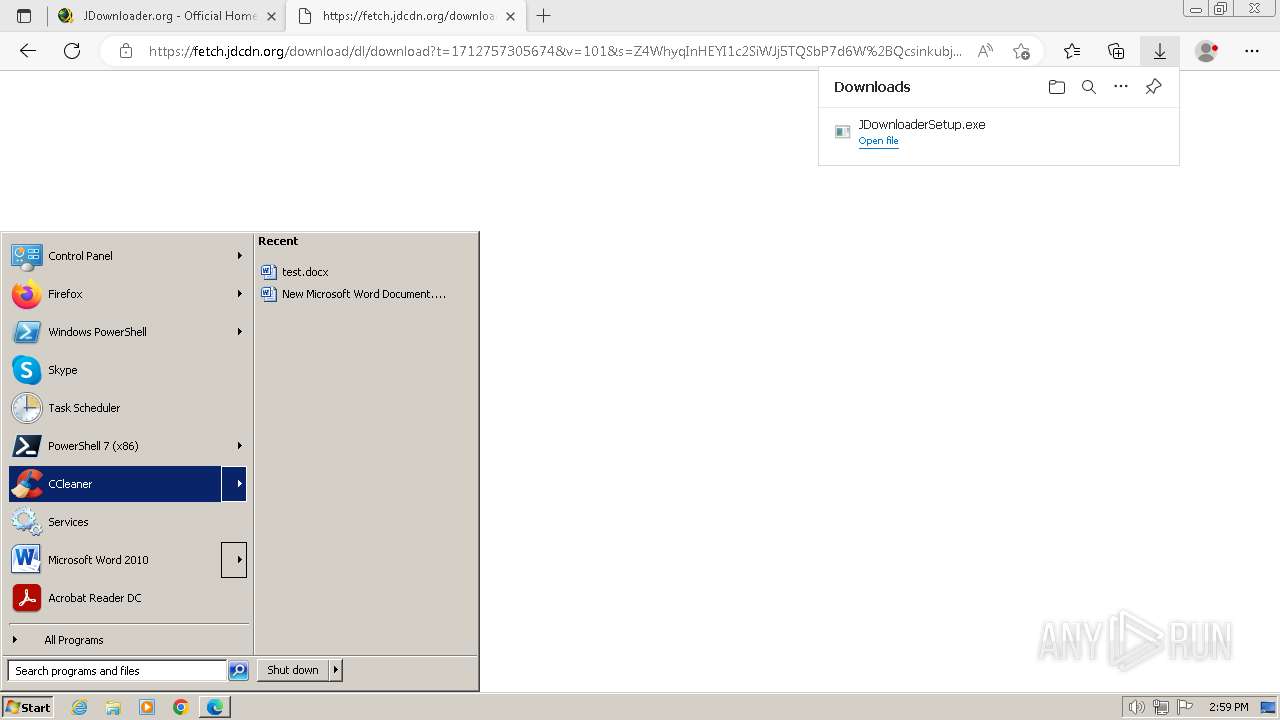
Task: Click the Open file link for JDownloaderSetup.exe
Action: 878,141
